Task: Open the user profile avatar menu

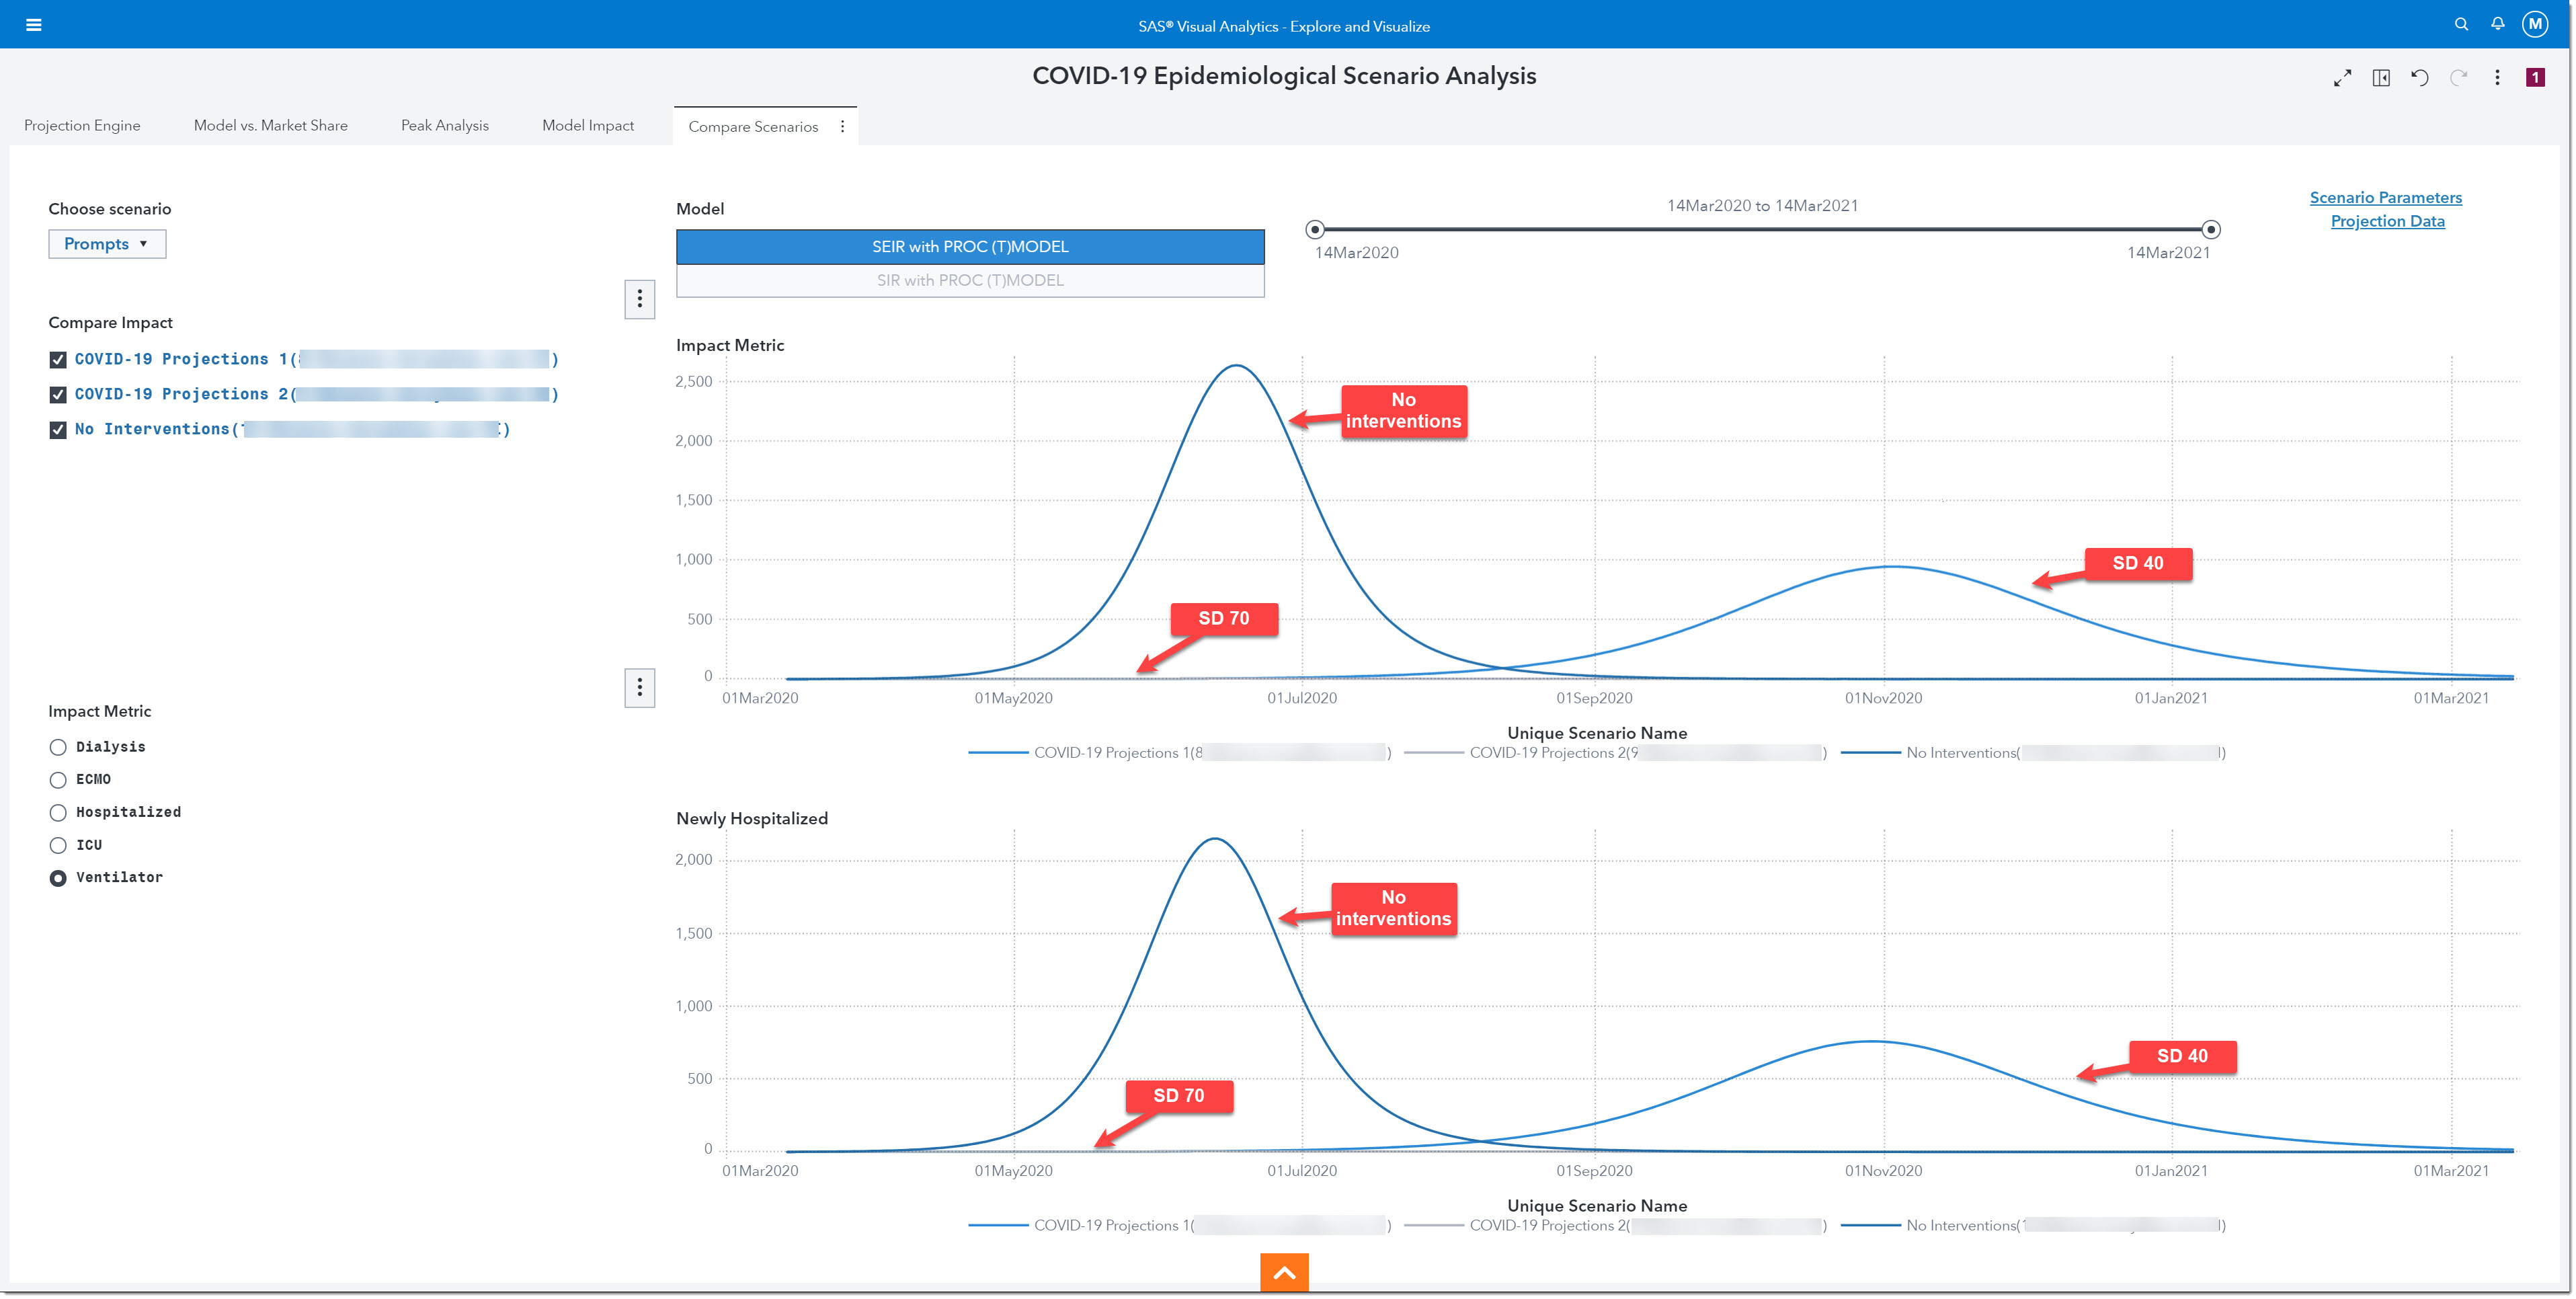Action: pos(2535,24)
